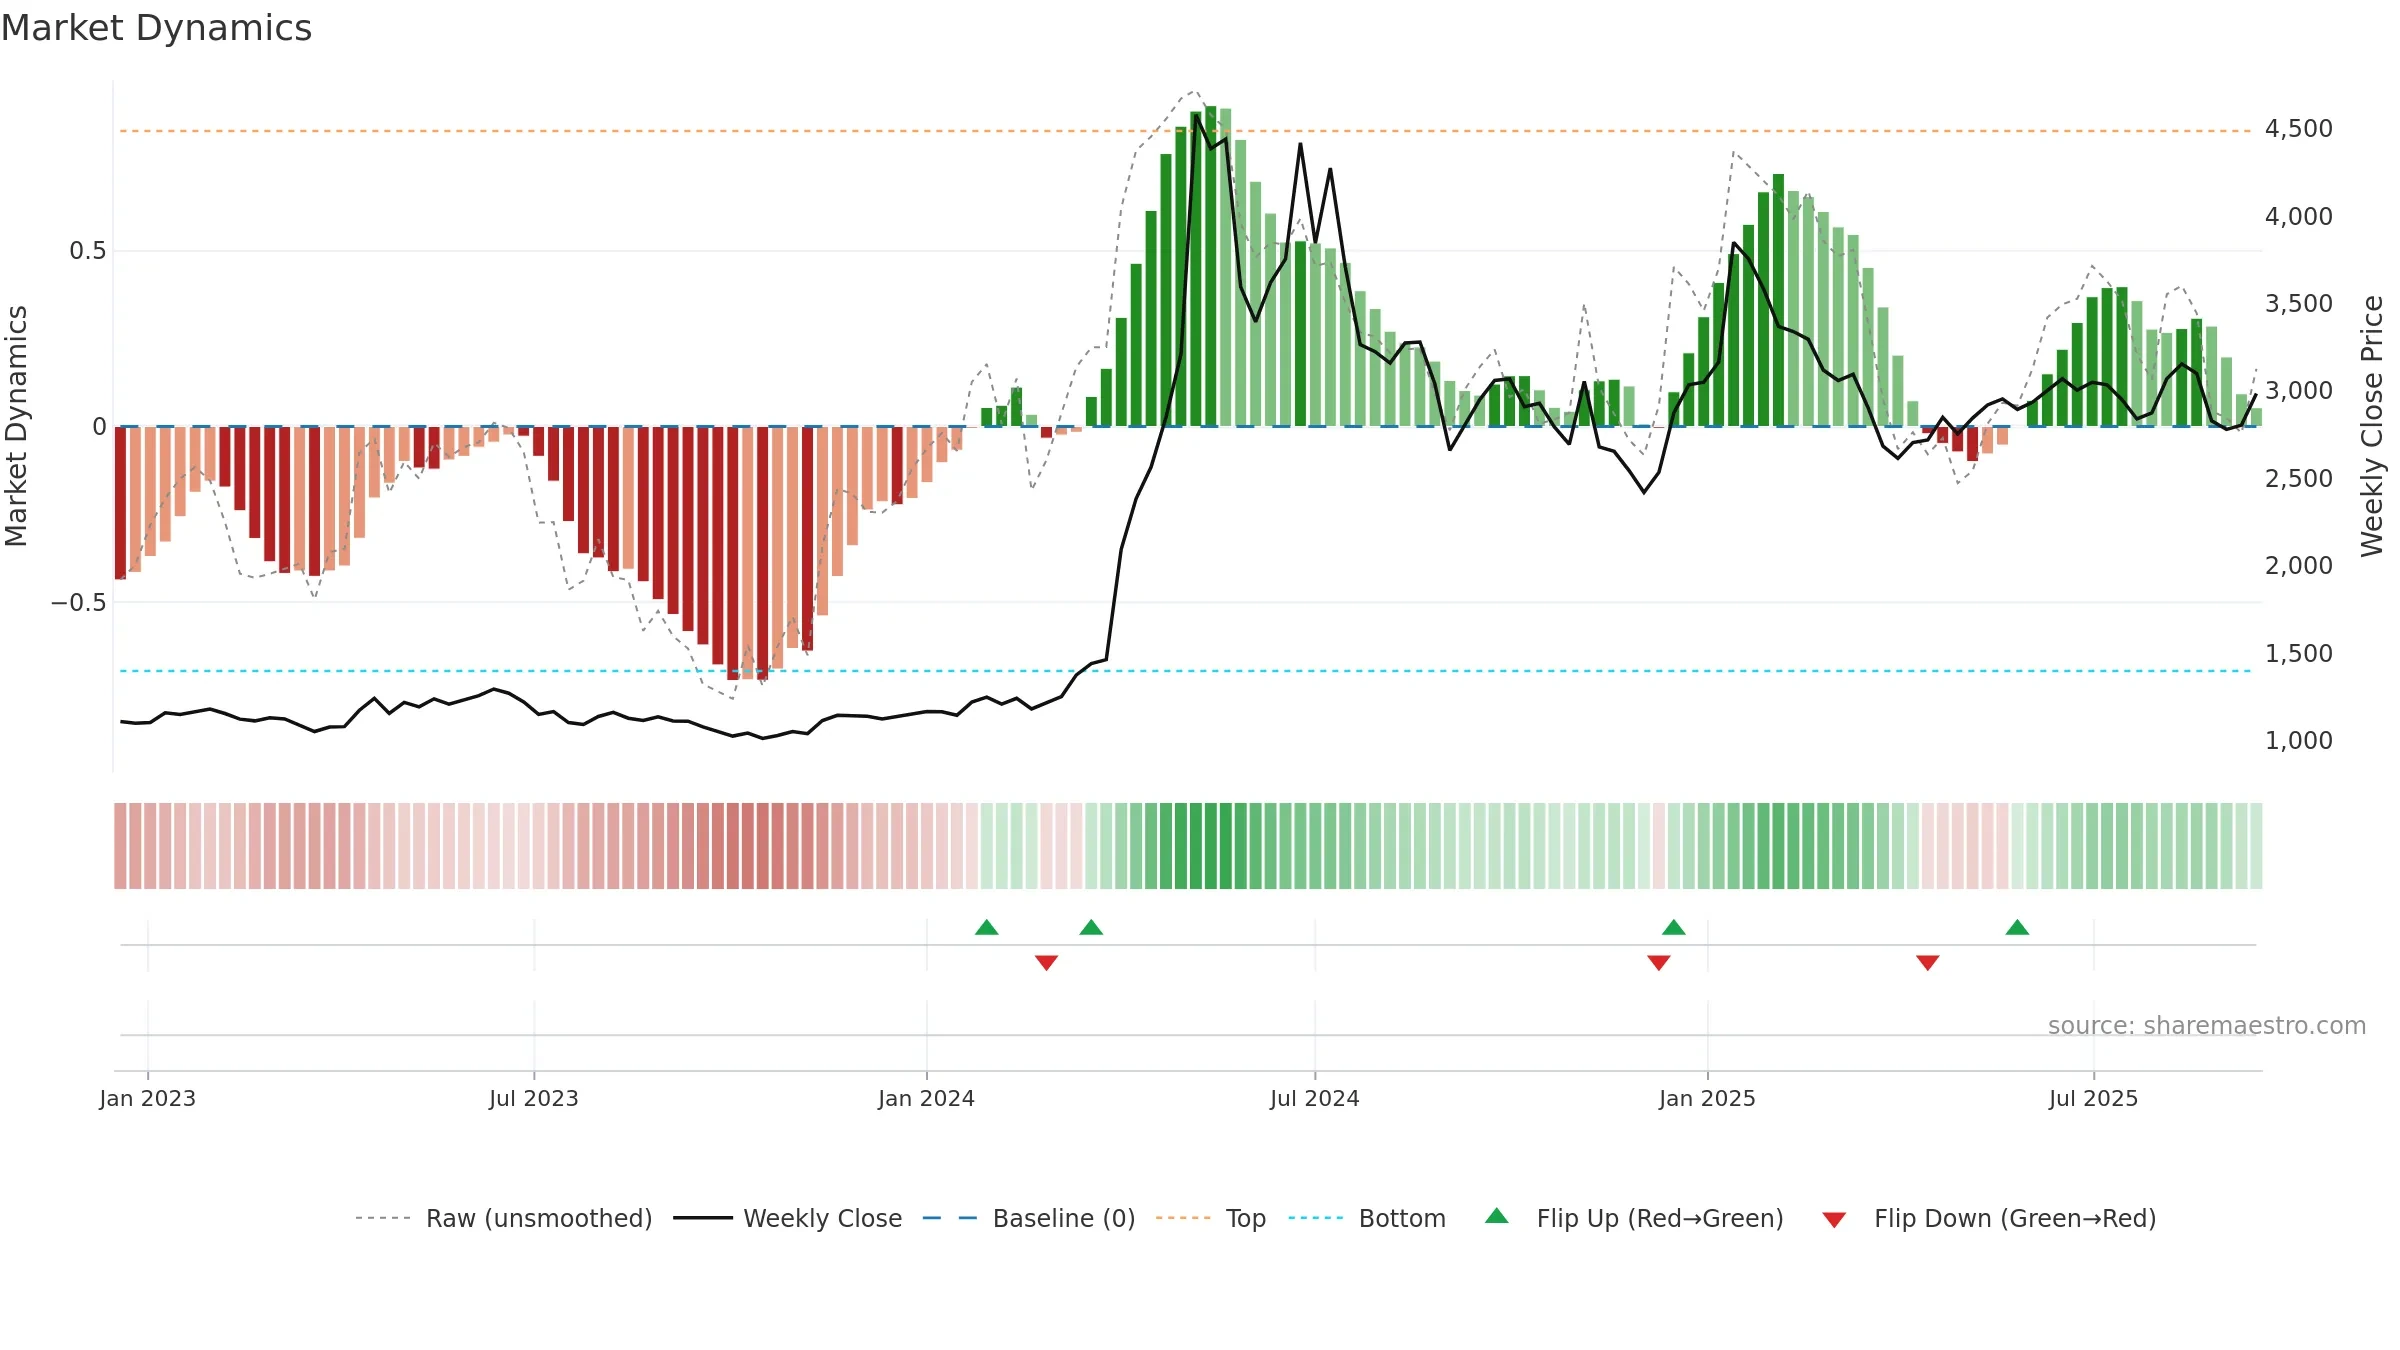This screenshot has width=2400, height=1350.
Task: Toggle the Raw (unsmoothed) legend entry
Action: pos(503,1218)
